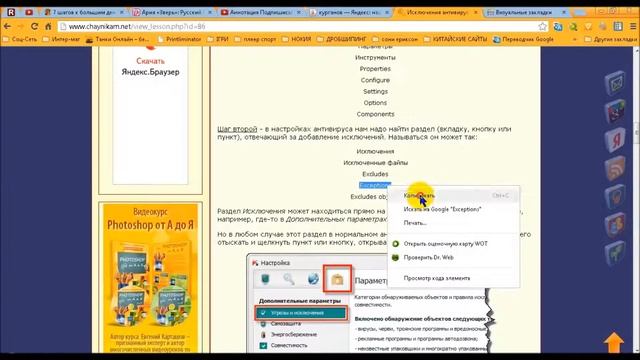The image size is (640, 360).
Task: Open the 'ДРОБШИПИНГ' bookmark folder
Action: 342,39
